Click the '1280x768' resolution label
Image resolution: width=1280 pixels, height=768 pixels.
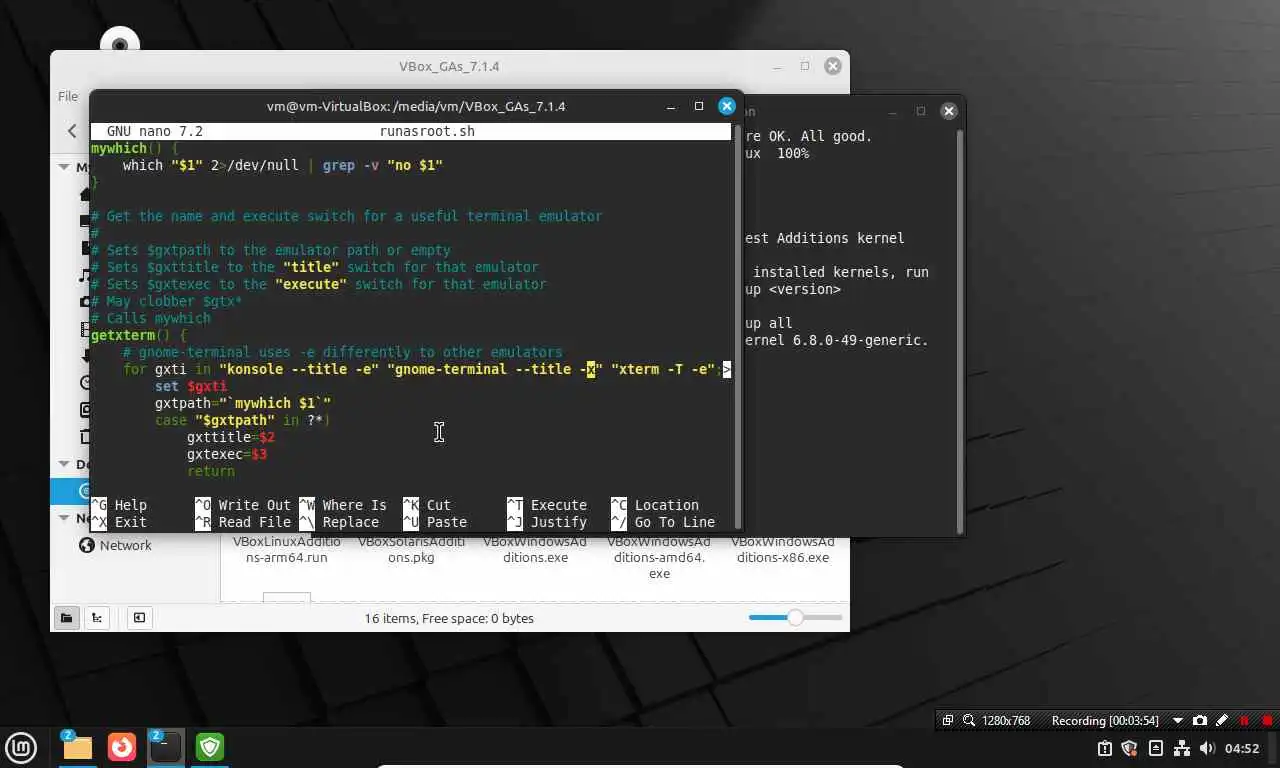coord(1006,720)
